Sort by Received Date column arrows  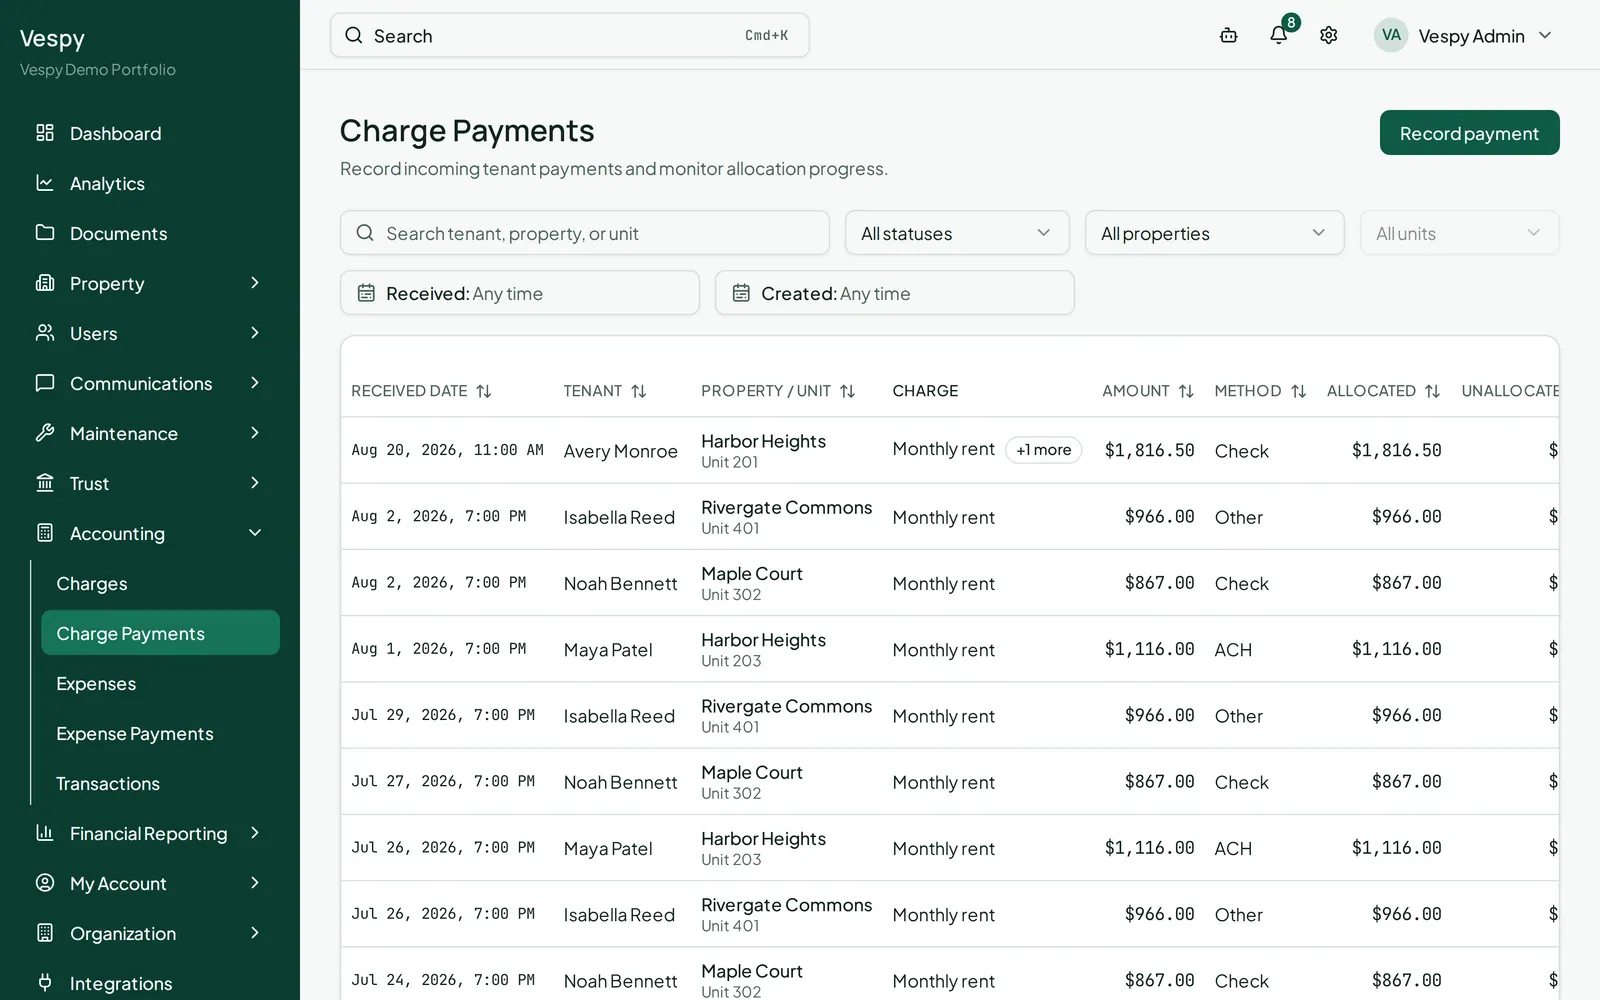484,391
